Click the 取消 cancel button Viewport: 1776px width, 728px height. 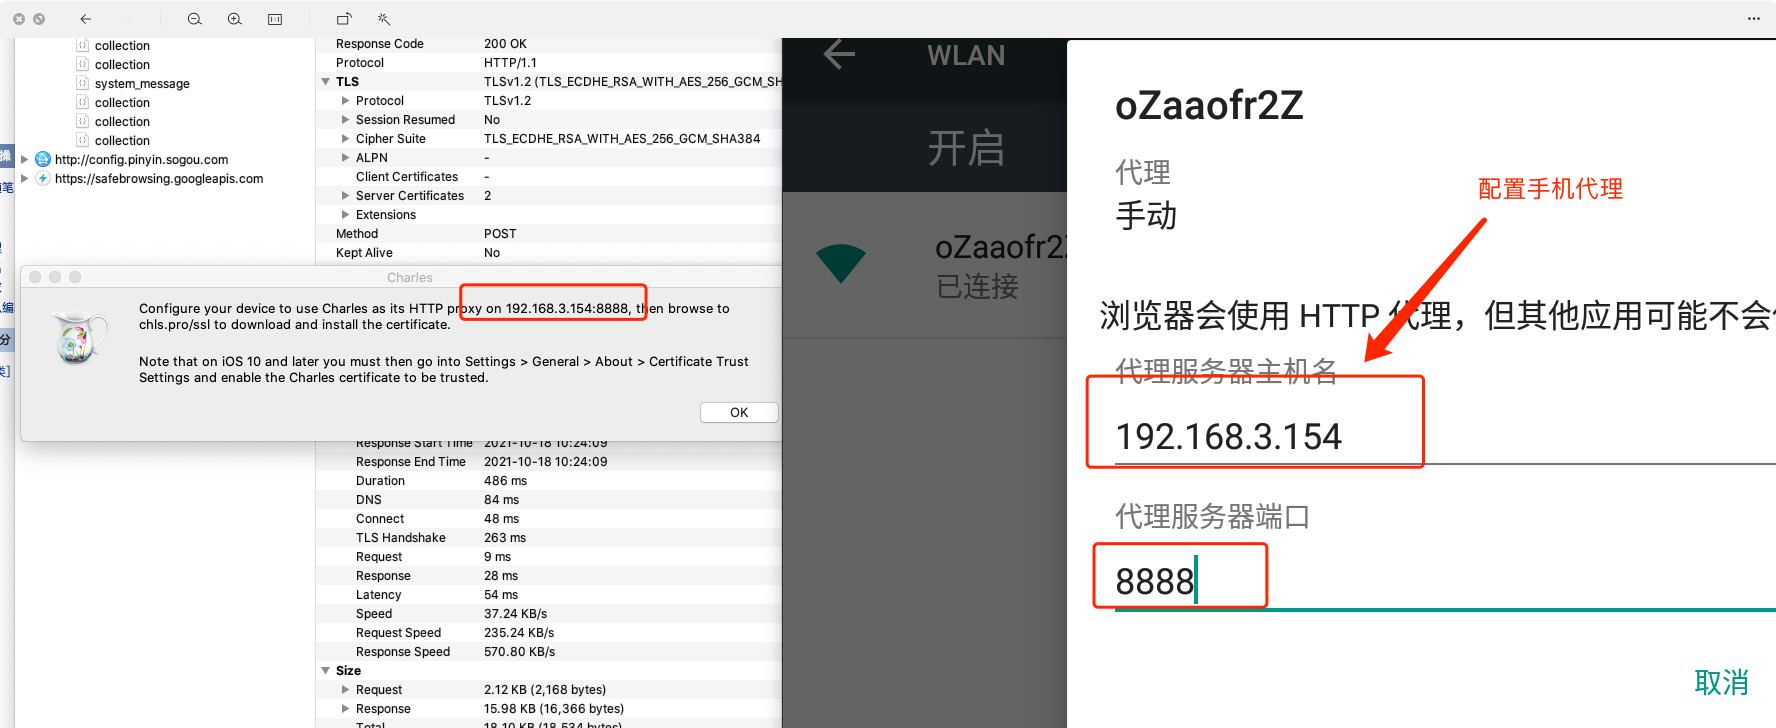[1721, 683]
